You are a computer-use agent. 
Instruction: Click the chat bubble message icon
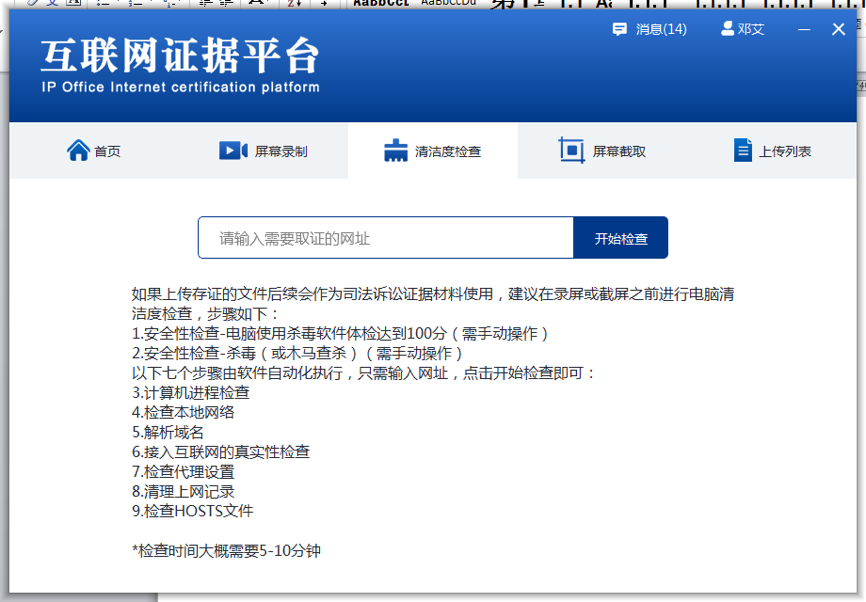click(620, 29)
